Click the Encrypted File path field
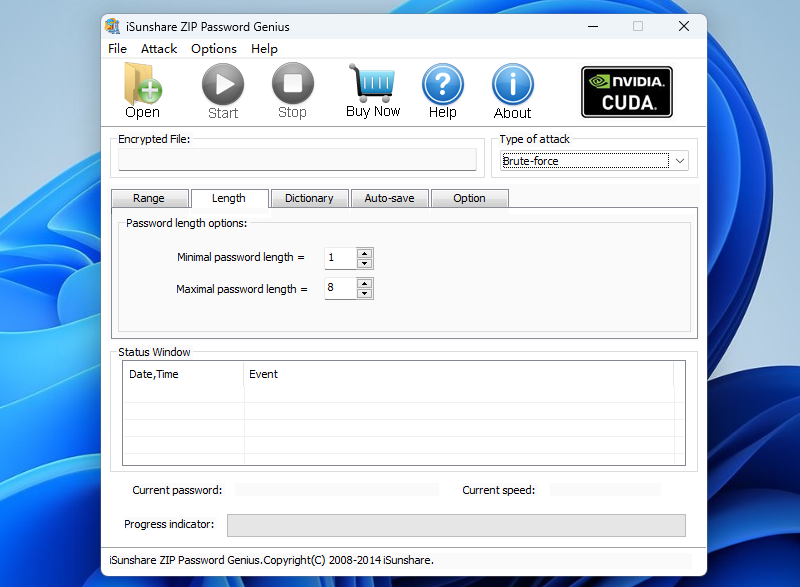Screen dimensions: 800x587 click(x=297, y=160)
